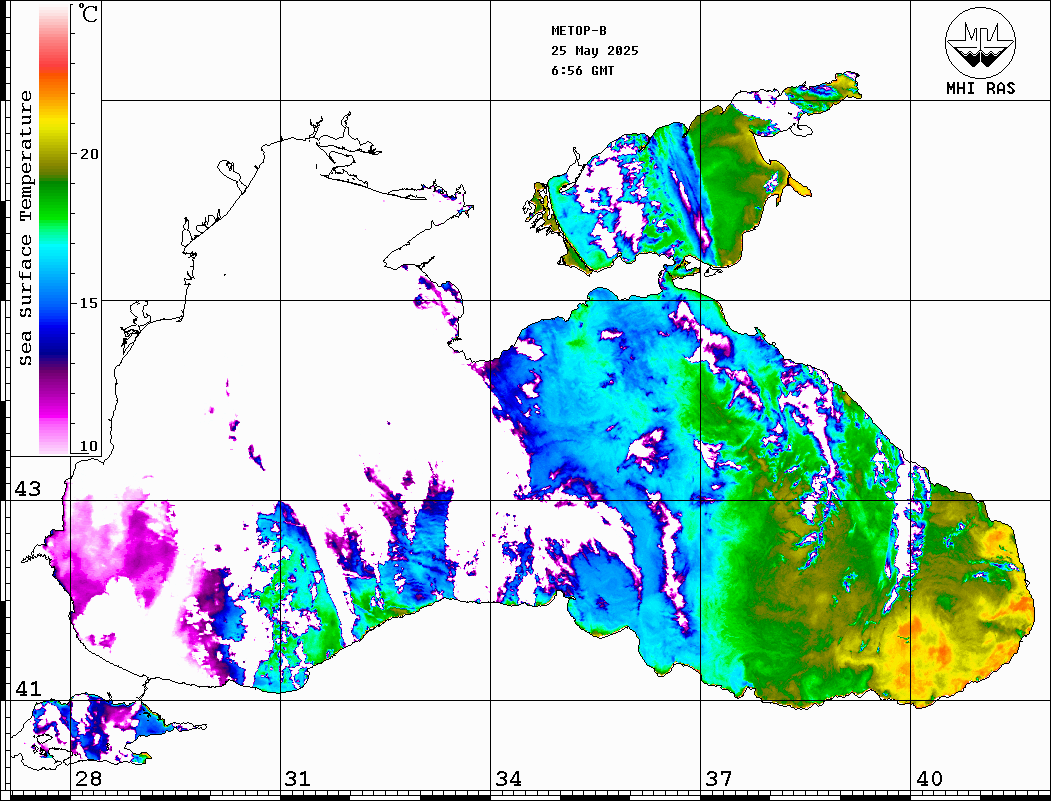Click longitude label "31"
Image resolution: width=1051 pixels, height=801 pixels.
pos(298,779)
